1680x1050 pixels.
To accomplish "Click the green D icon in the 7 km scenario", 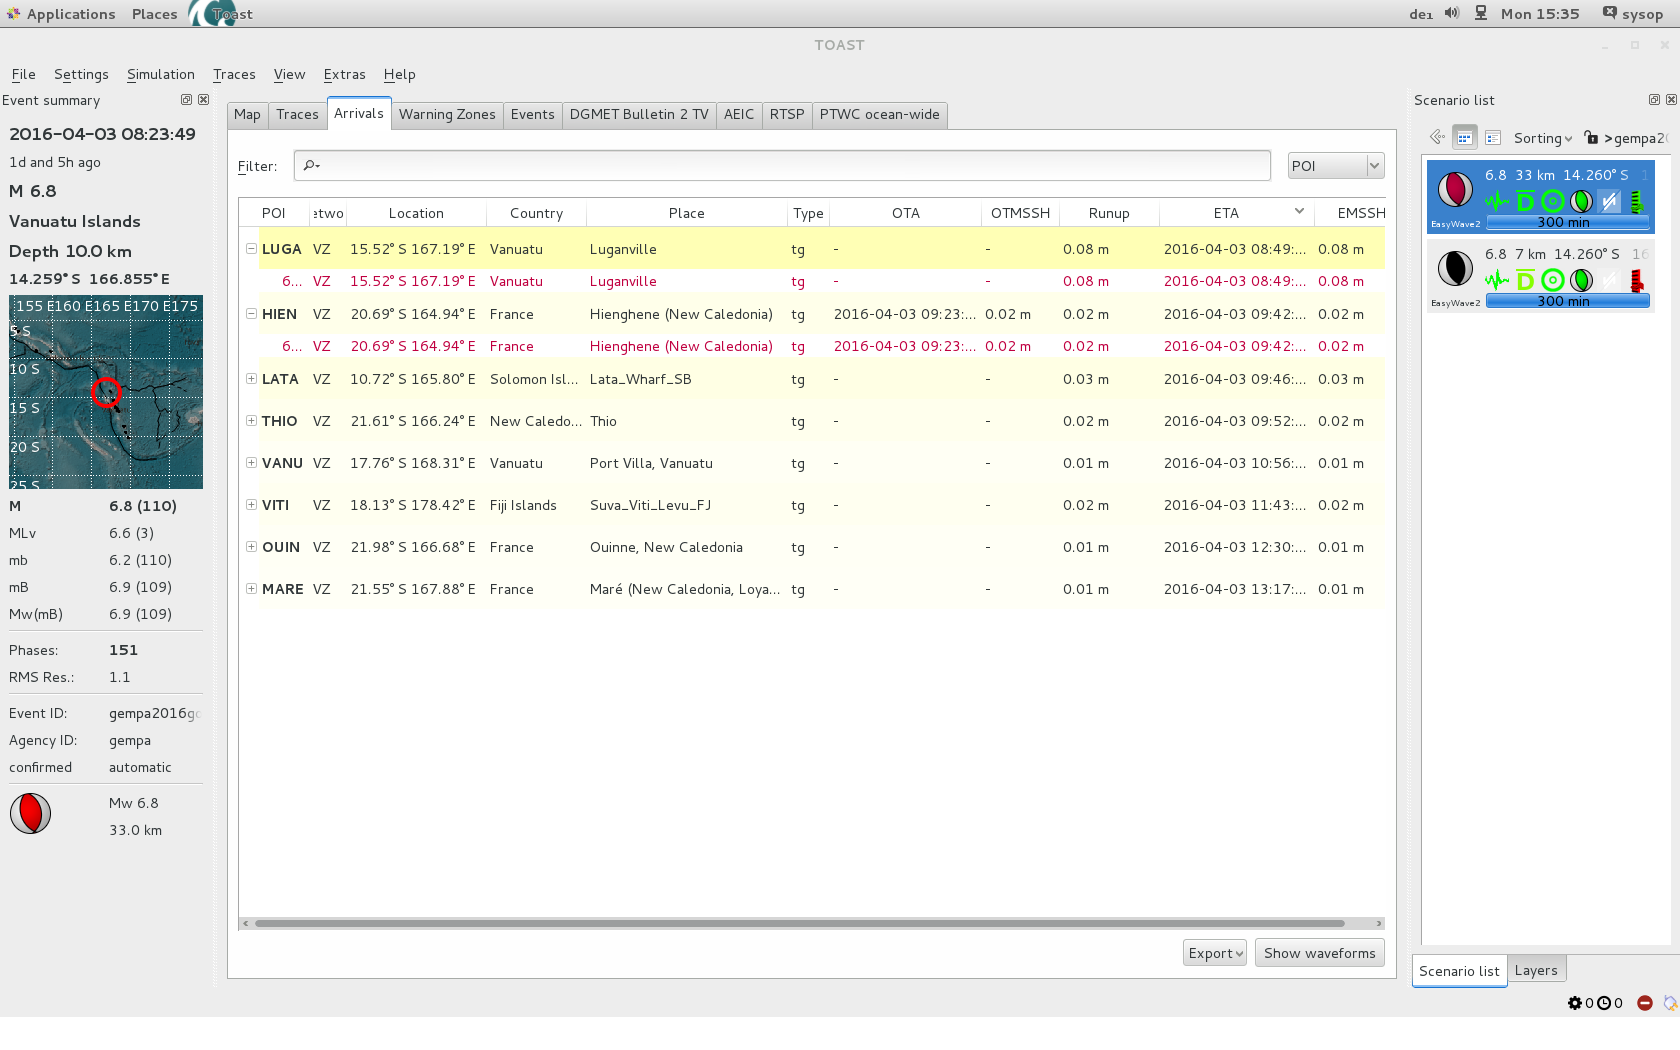I will pos(1525,280).
